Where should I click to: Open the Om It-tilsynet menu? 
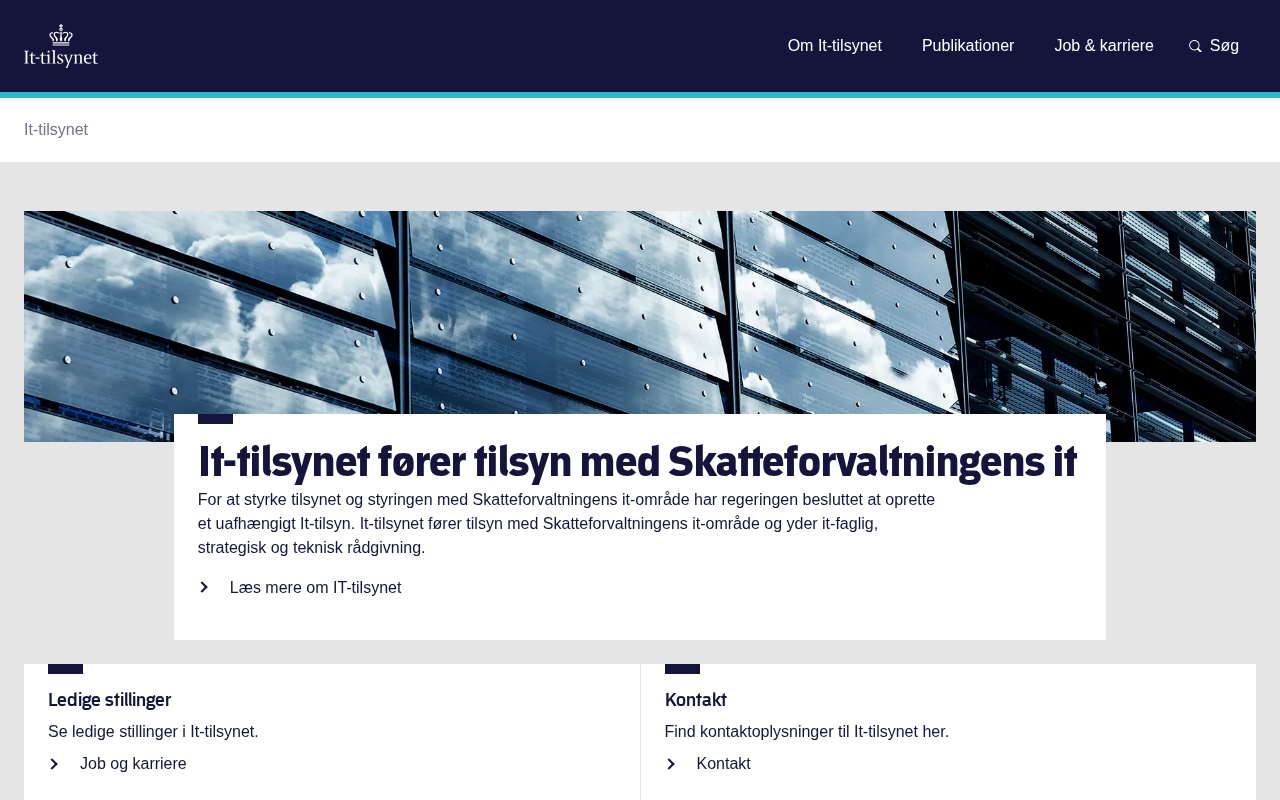(835, 46)
